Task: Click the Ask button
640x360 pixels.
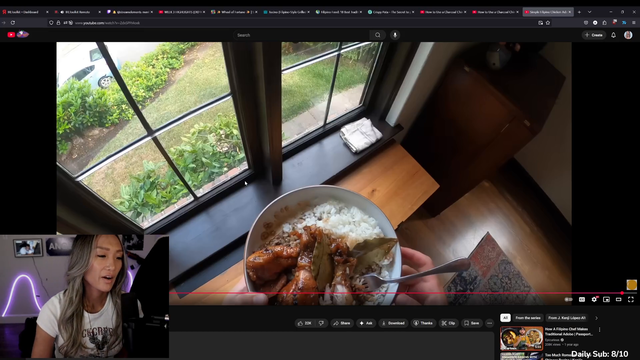Action: tap(366, 323)
